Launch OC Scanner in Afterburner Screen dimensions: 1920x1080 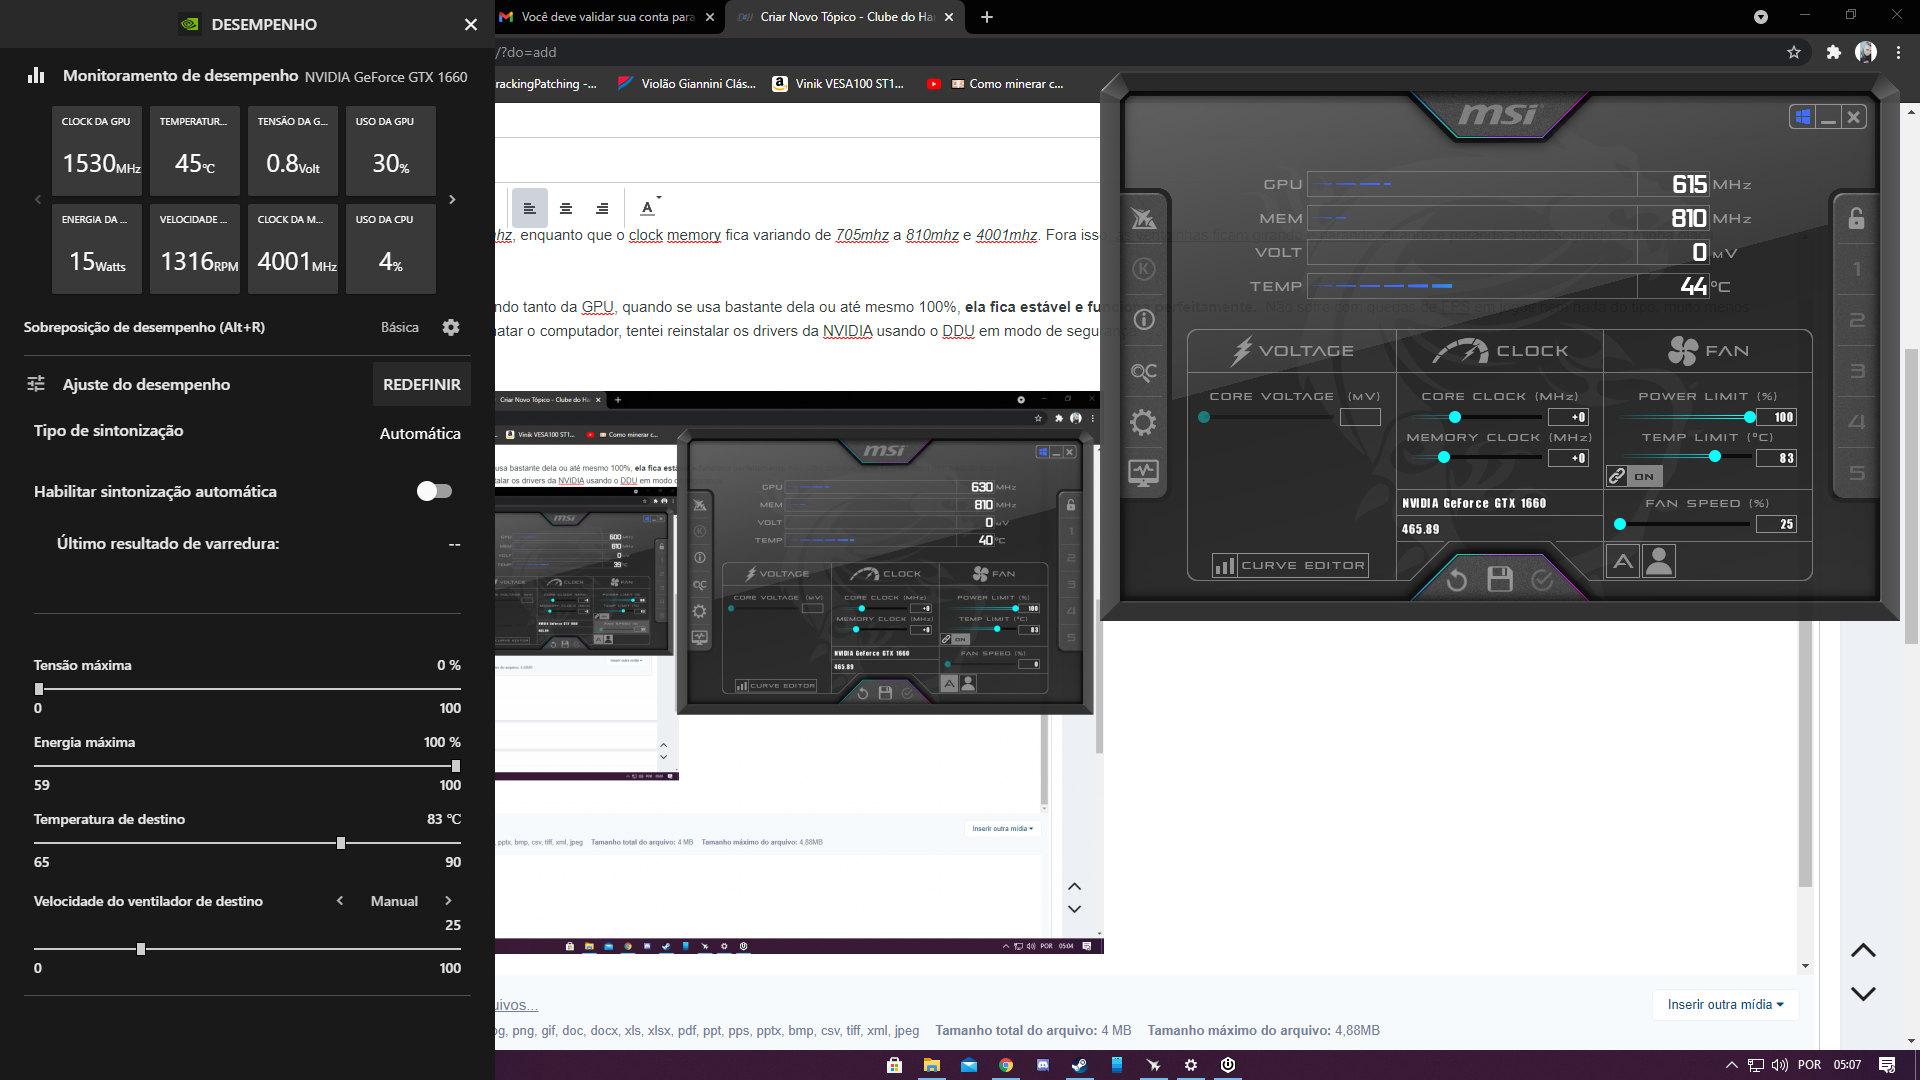point(1143,372)
